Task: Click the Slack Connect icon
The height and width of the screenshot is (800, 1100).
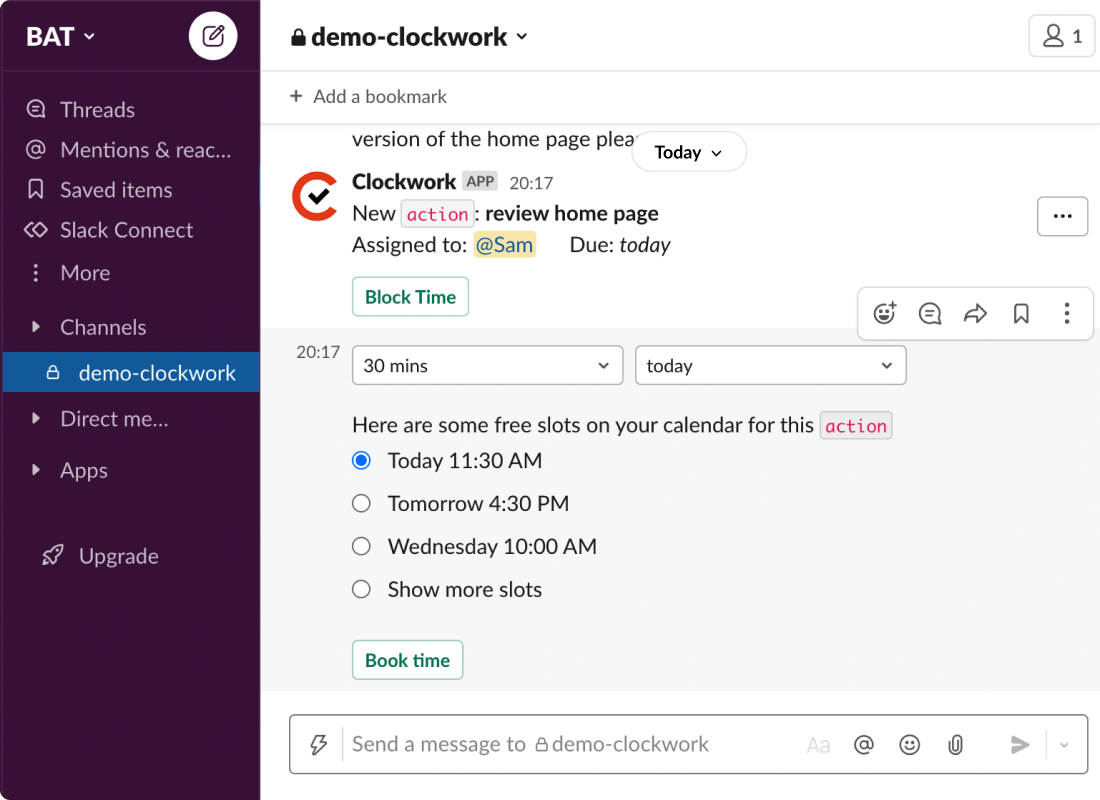Action: coord(36,229)
